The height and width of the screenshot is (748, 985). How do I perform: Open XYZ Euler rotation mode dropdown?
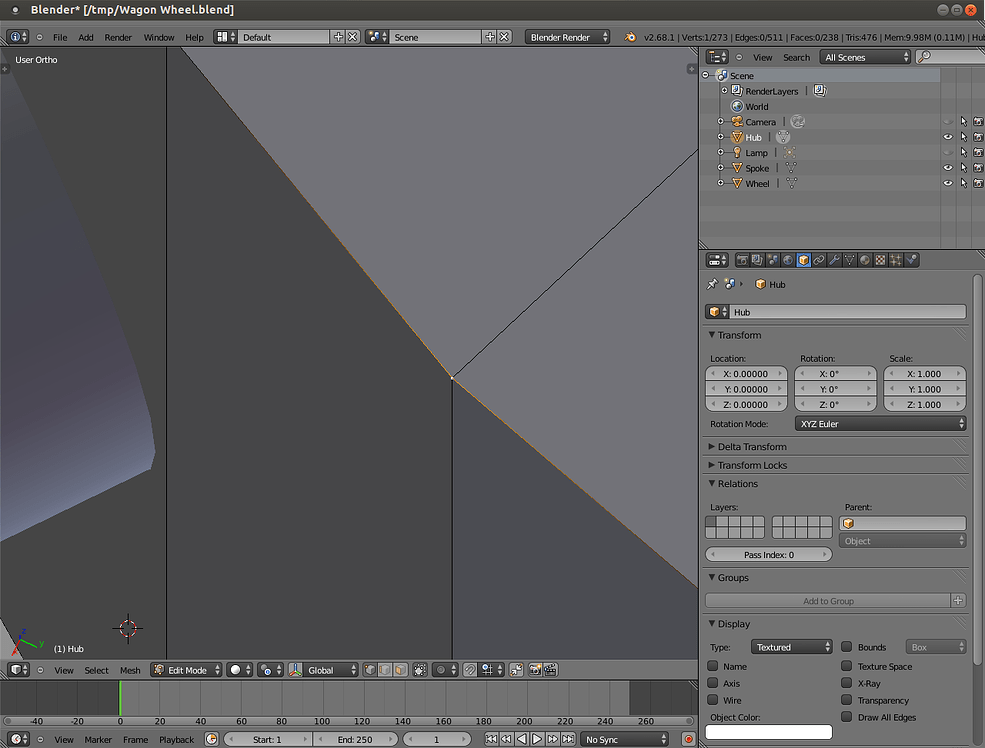coord(881,424)
